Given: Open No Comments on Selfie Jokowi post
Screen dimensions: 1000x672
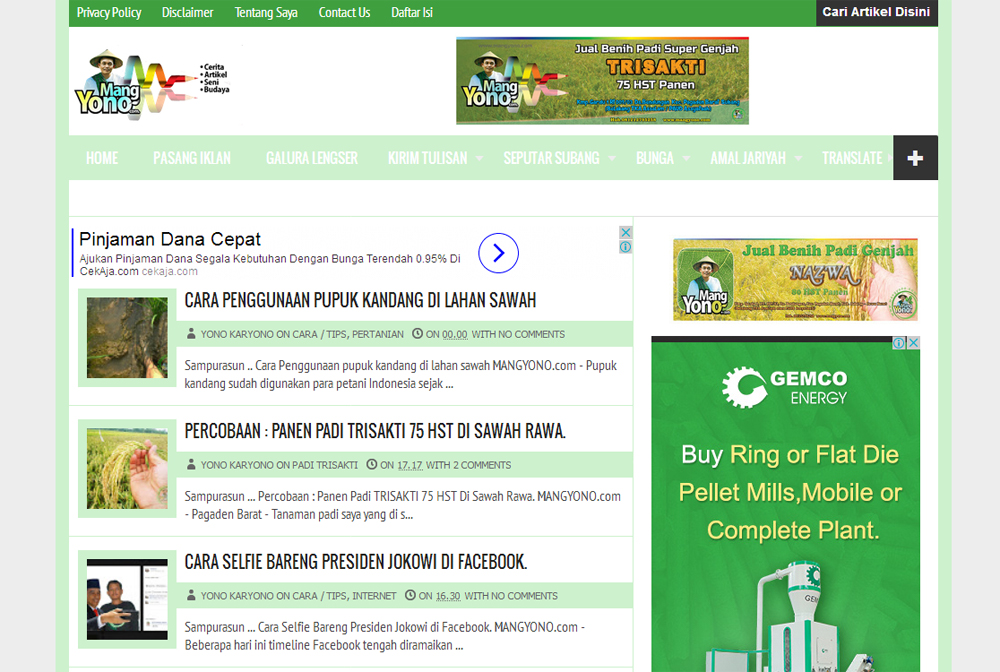Looking at the screenshot, I should [x=524, y=595].
